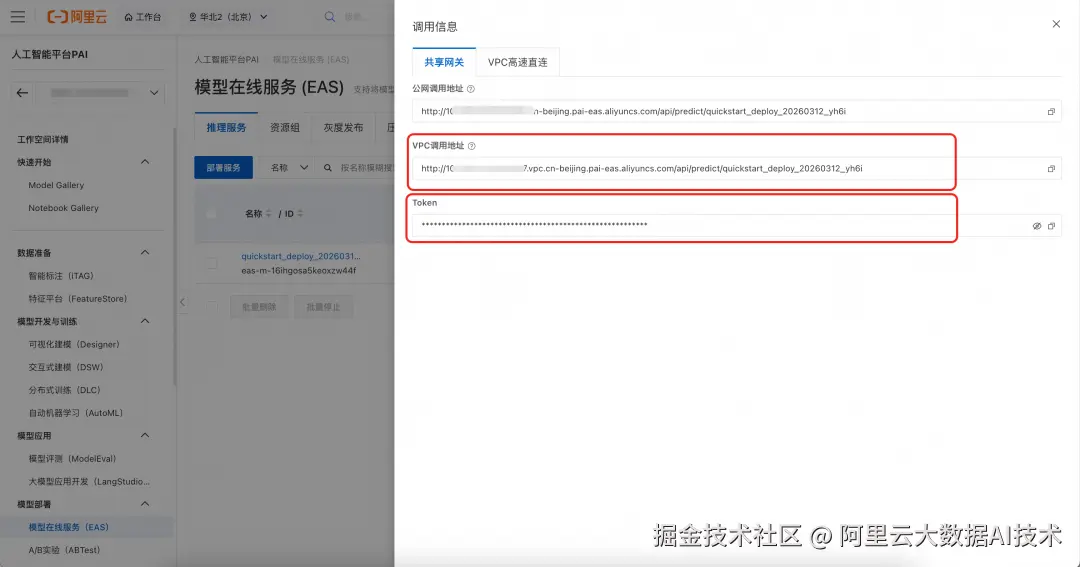
Task: Click the 模型在线服务 (EAS) page heading
Action: click(269, 87)
